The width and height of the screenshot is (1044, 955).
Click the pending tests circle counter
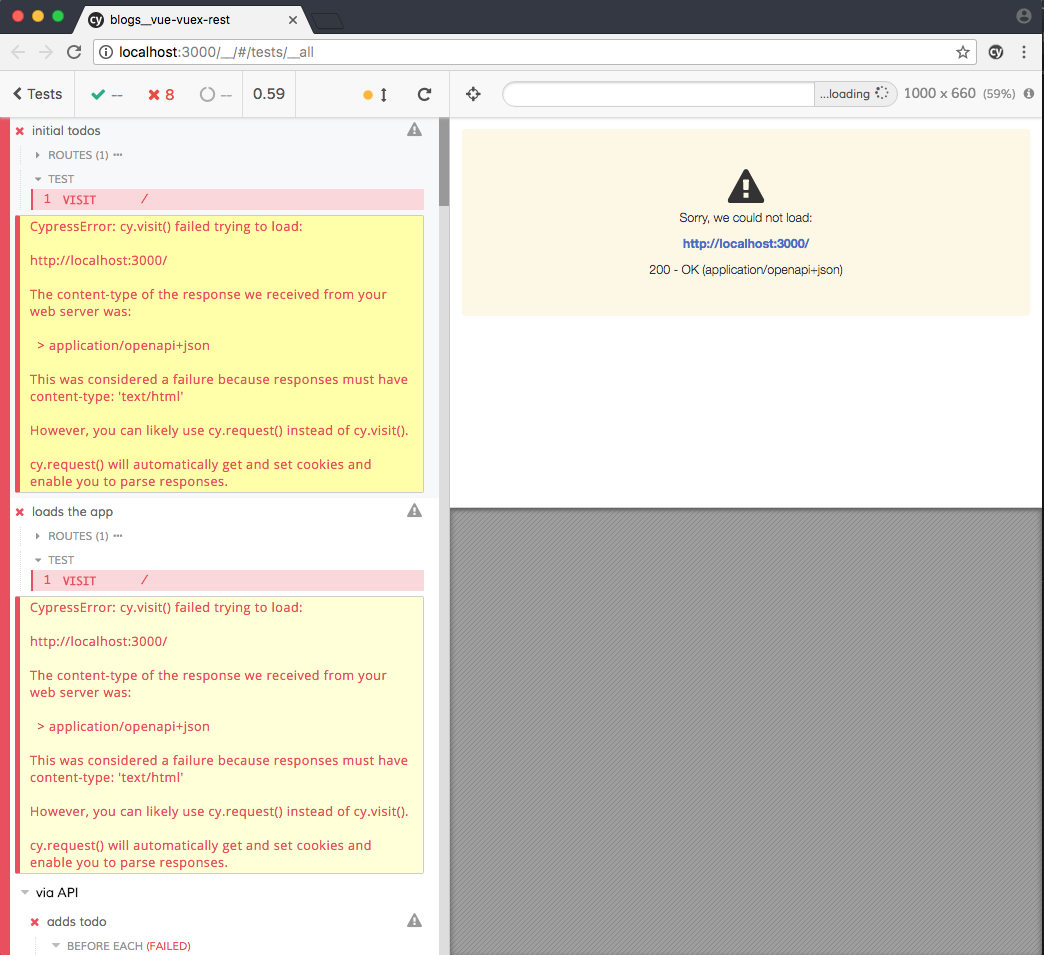coord(216,95)
